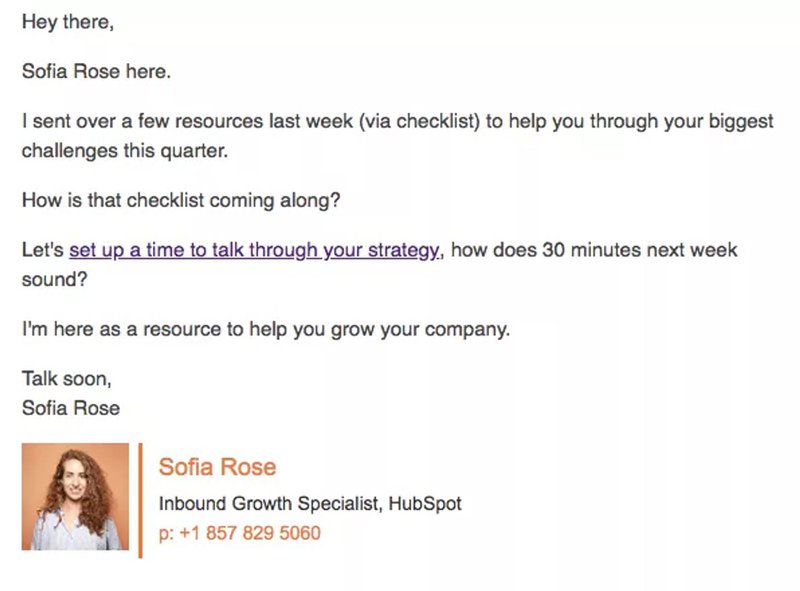Select the 'Inbound Growth Specialist' job title text
Screen dimensions: 800x591
[267, 504]
